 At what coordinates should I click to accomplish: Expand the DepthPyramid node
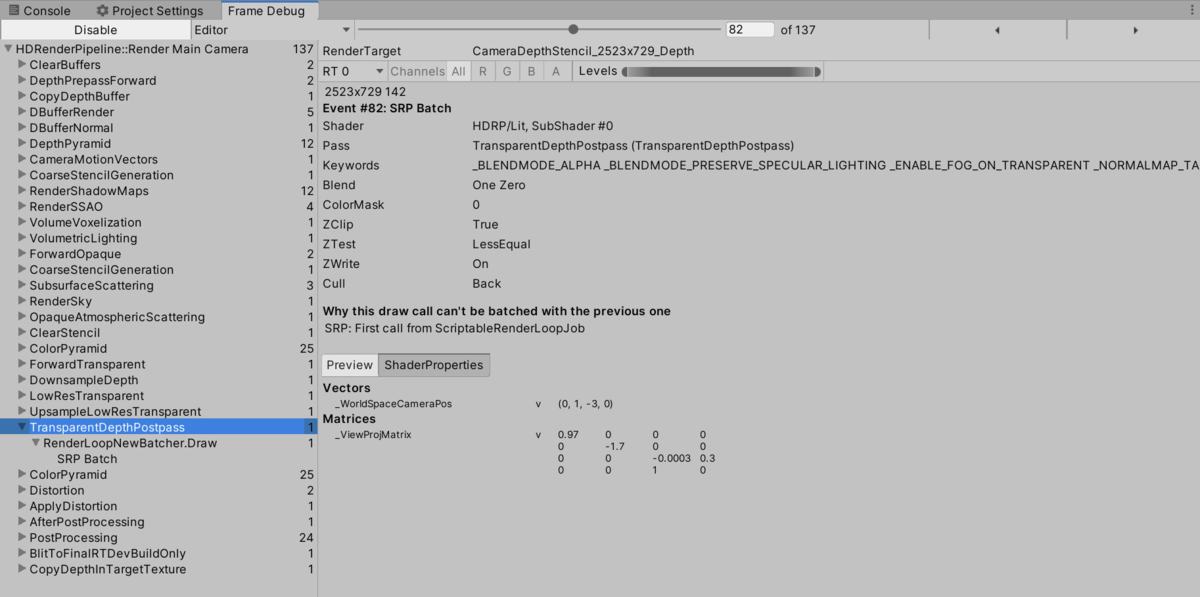pos(22,144)
